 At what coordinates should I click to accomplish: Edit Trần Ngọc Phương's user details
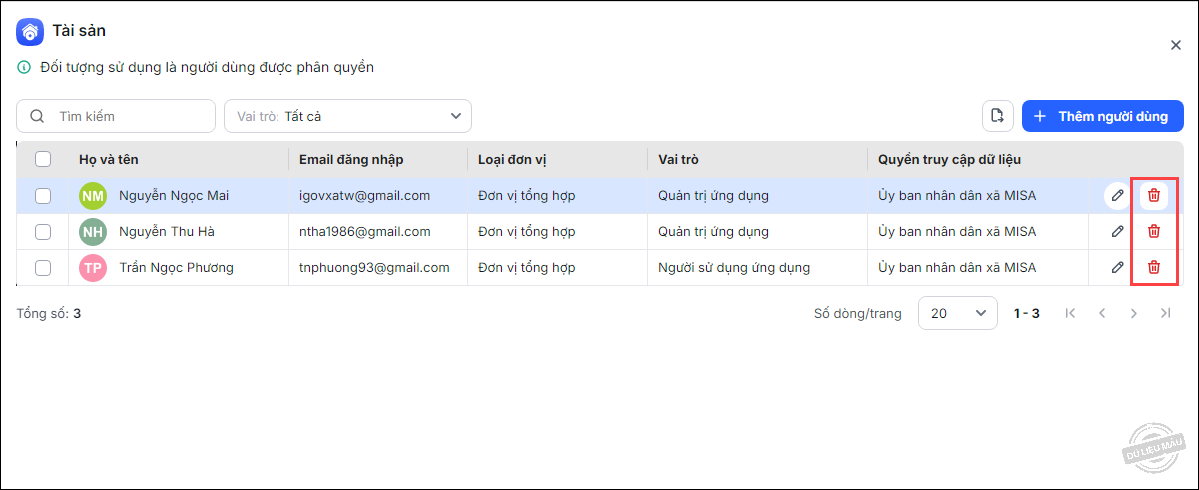[1117, 267]
